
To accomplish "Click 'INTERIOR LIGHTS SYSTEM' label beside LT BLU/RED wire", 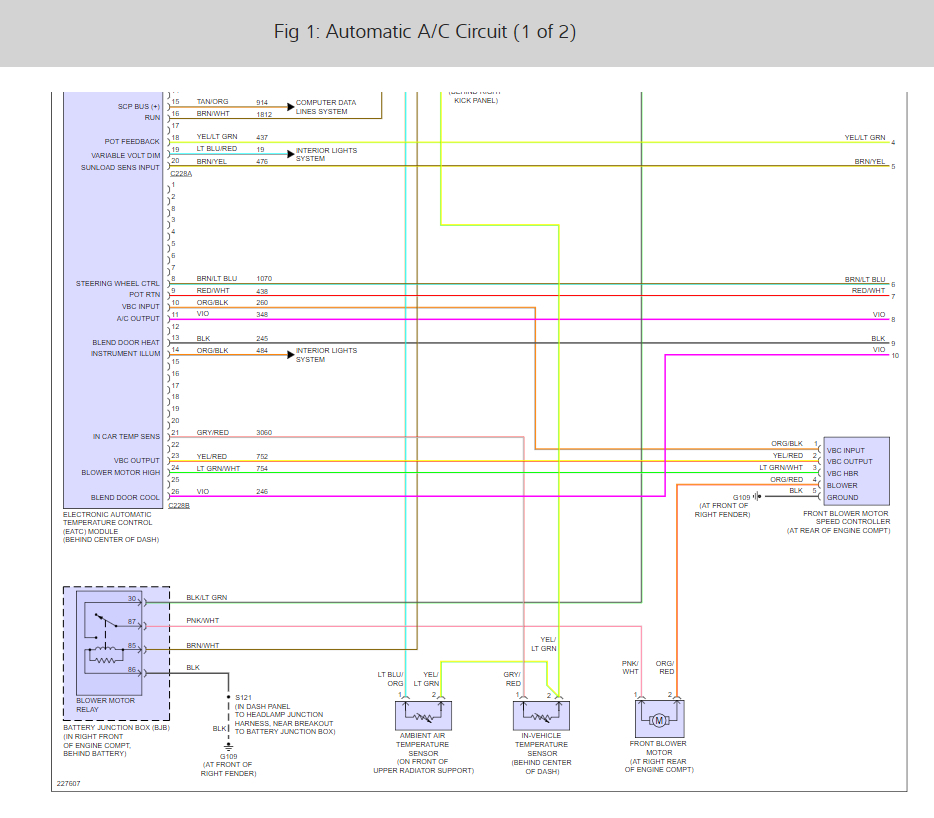I will (x=326, y=154).
